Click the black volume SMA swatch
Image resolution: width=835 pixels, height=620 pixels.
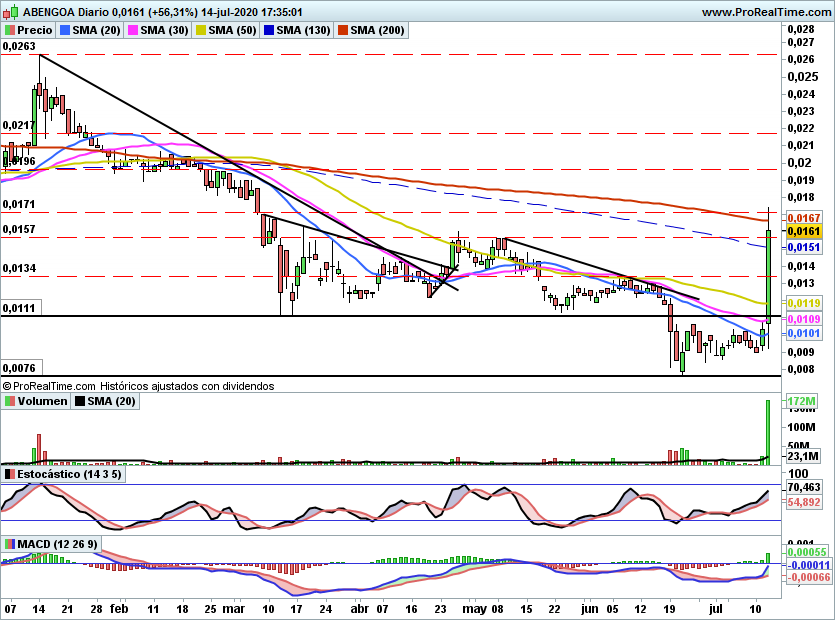pyautogui.click(x=80, y=401)
